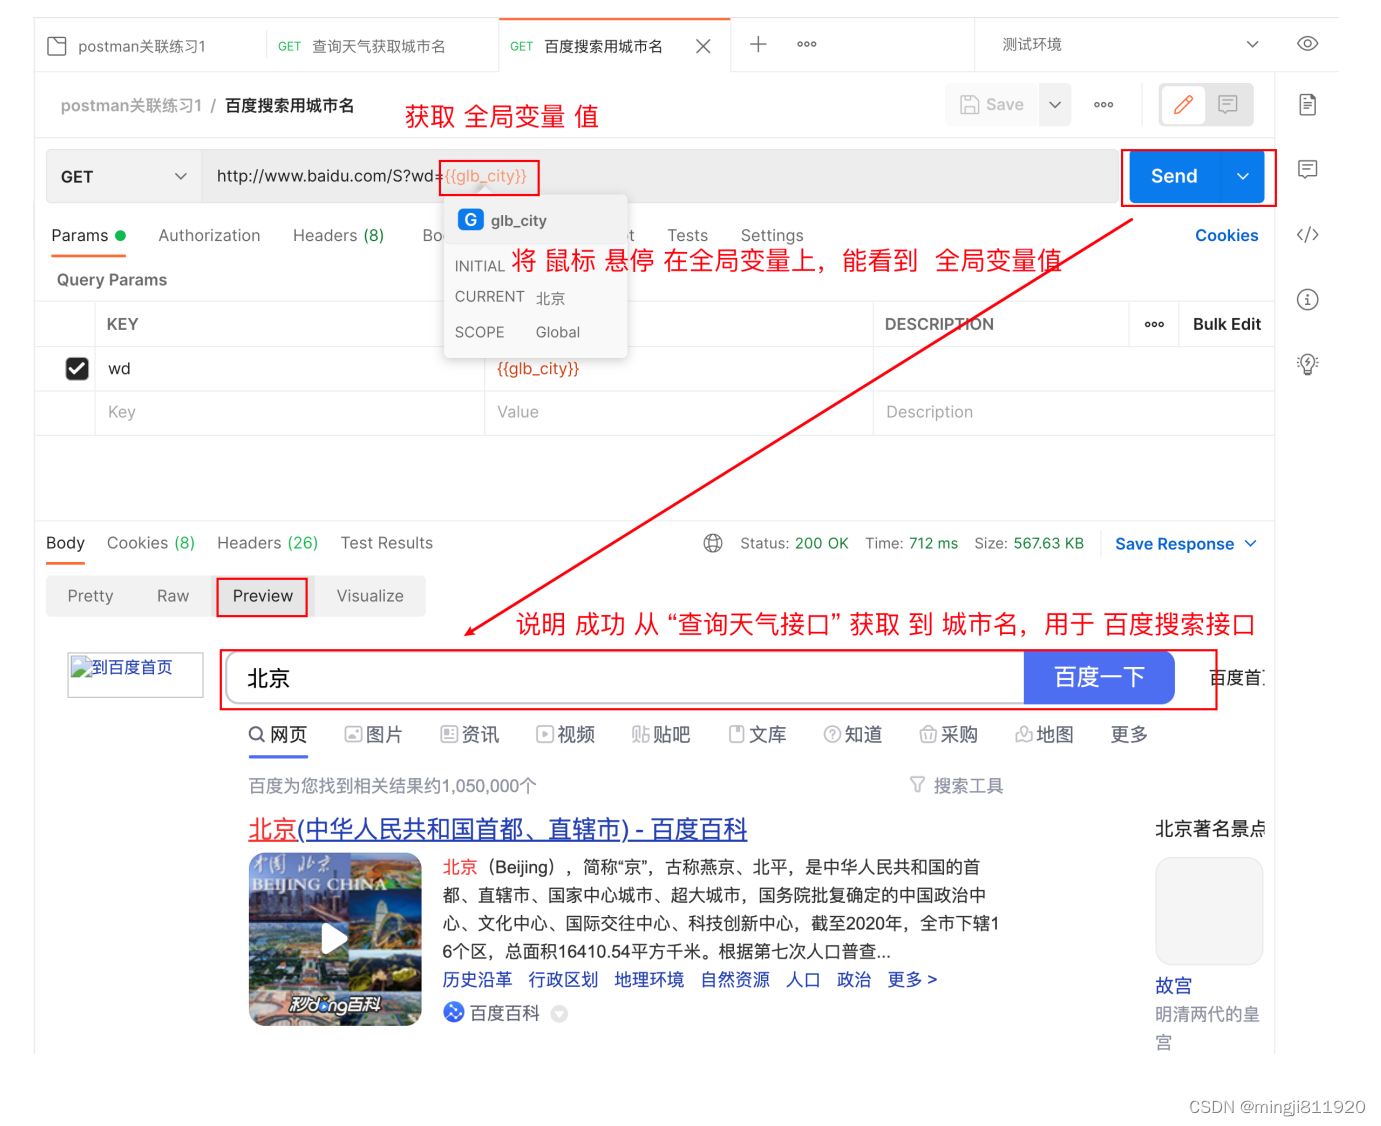Click the 百度百科 source icon

(x=454, y=1012)
